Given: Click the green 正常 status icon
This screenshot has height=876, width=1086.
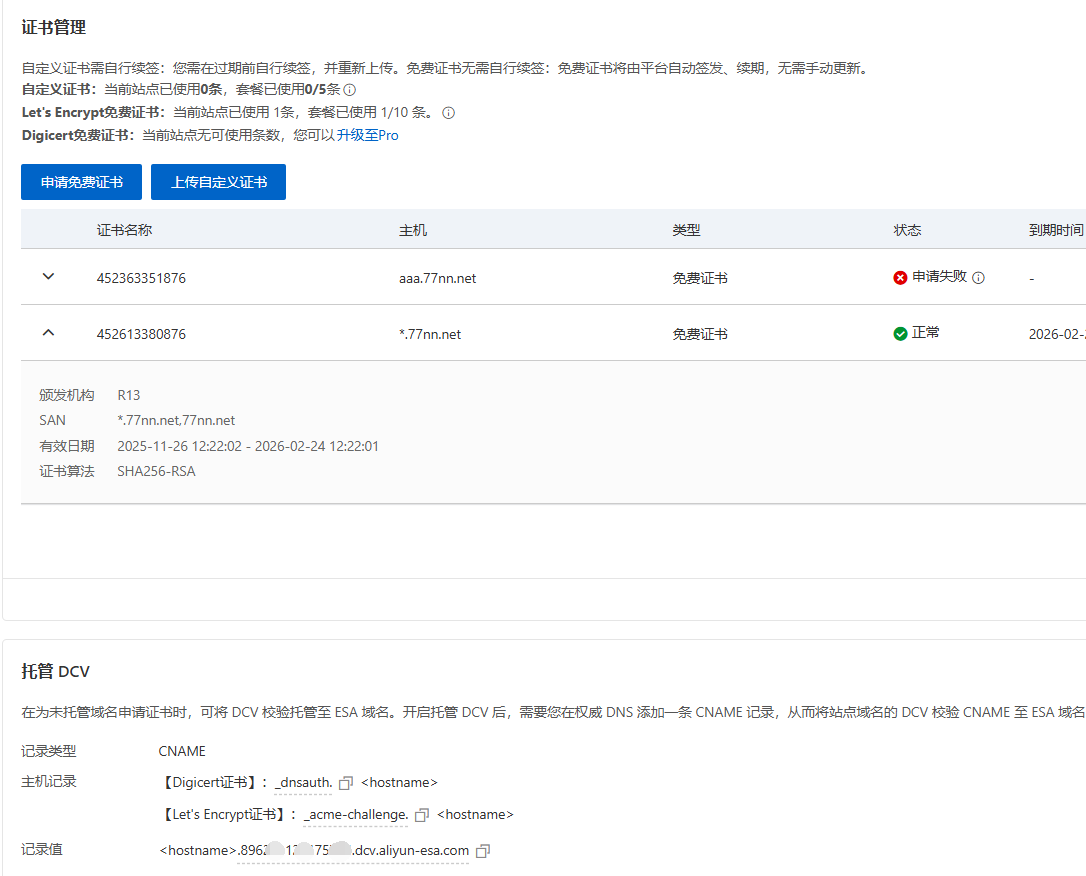Looking at the screenshot, I should click(900, 333).
